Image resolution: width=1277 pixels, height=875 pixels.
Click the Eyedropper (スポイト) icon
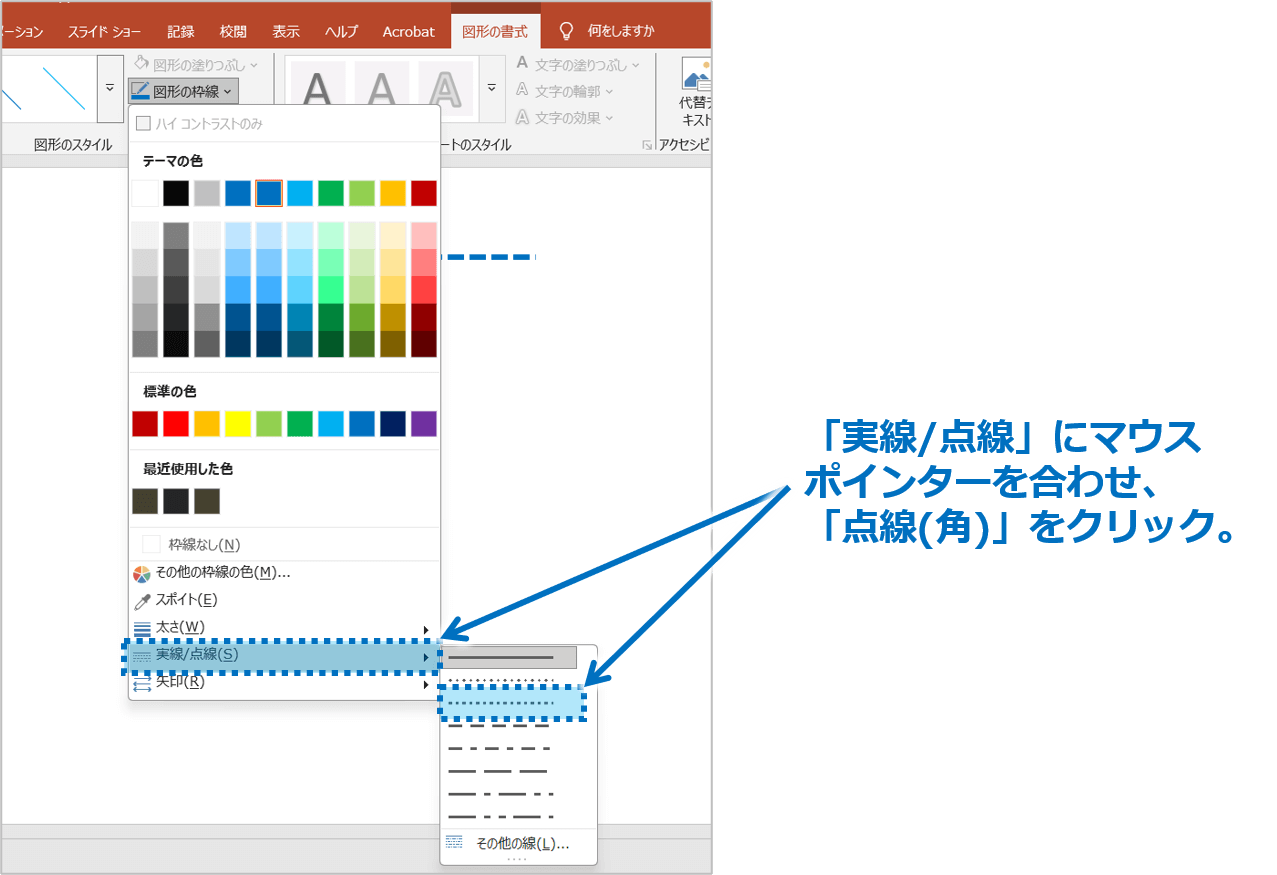point(142,600)
